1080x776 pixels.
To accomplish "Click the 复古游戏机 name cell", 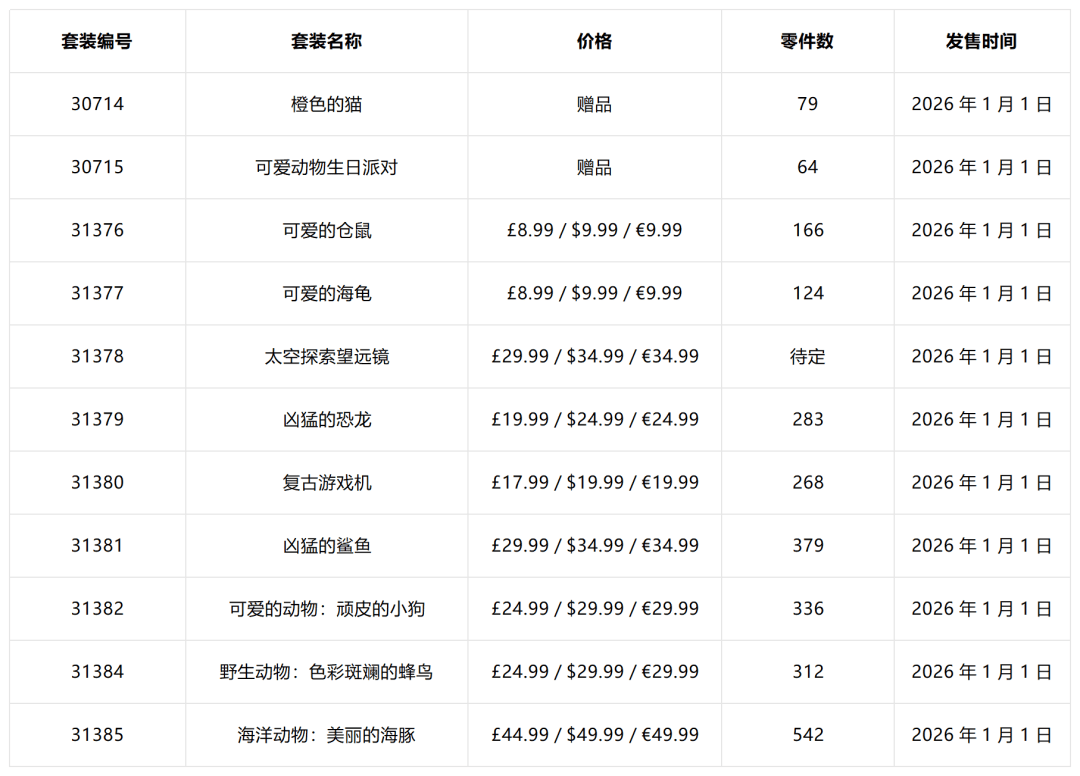I will point(326,482).
